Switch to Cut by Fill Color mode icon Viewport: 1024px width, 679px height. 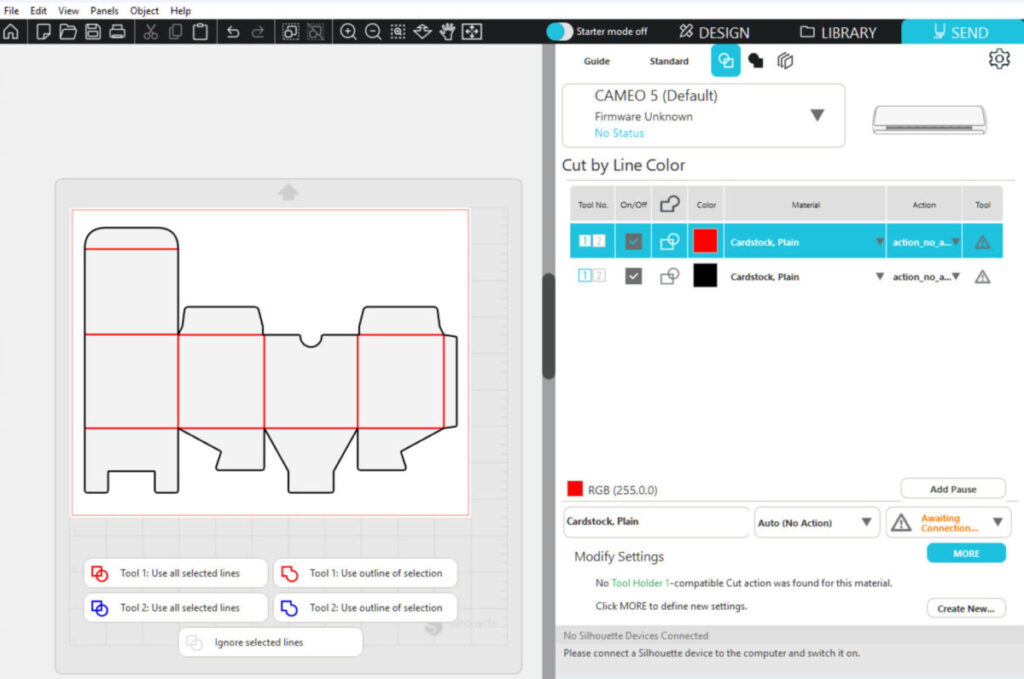(x=756, y=61)
